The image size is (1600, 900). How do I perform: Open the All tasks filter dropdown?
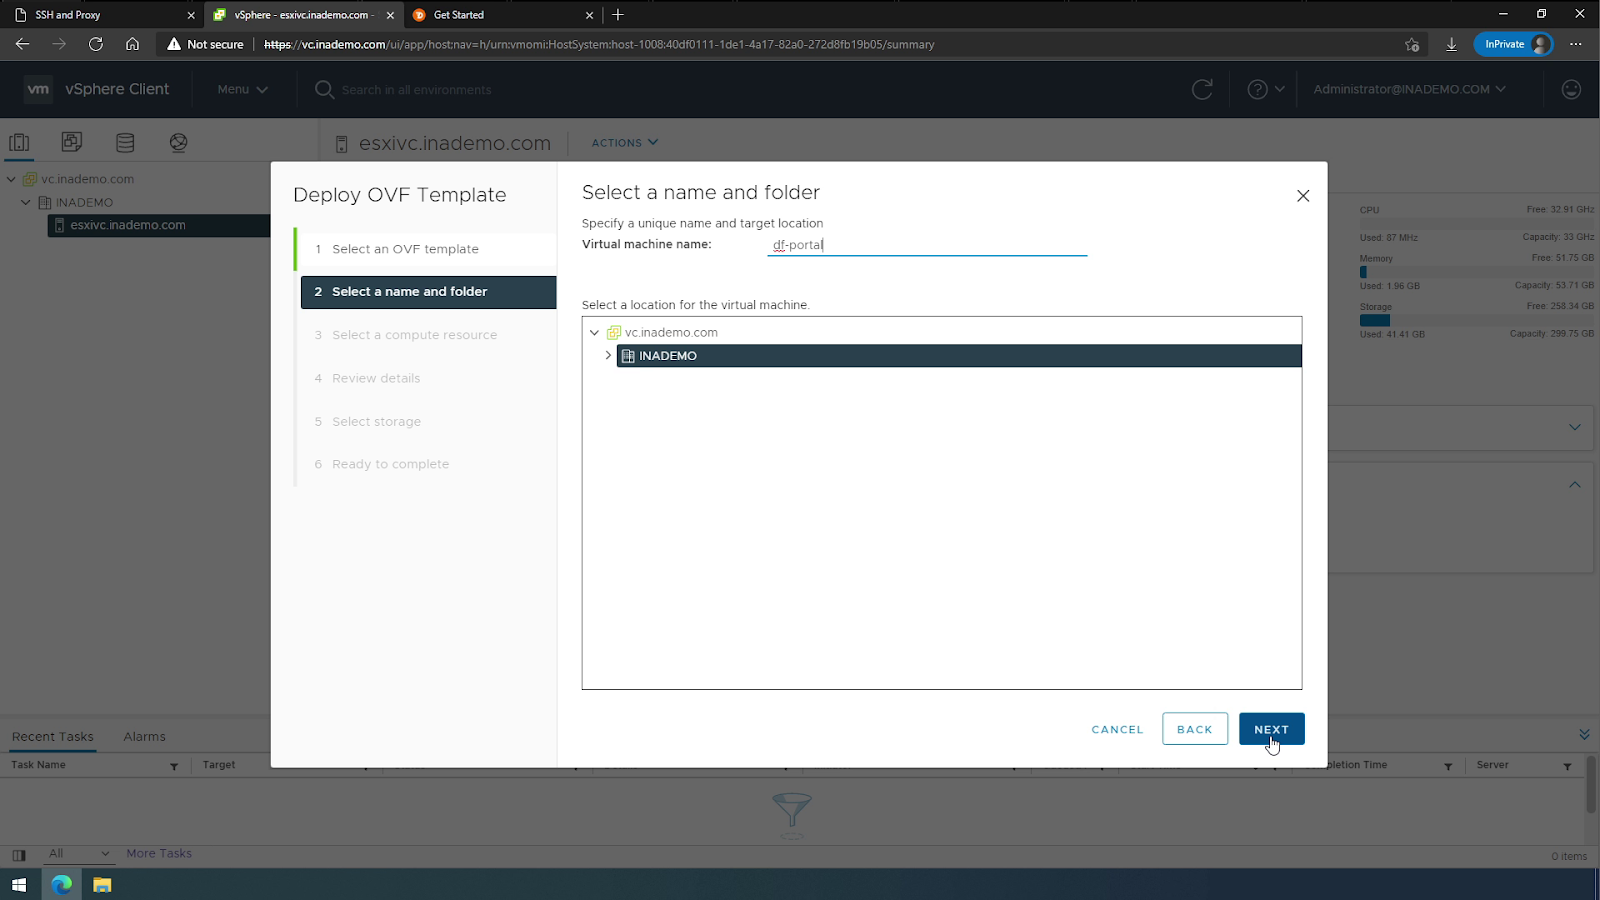(79, 853)
